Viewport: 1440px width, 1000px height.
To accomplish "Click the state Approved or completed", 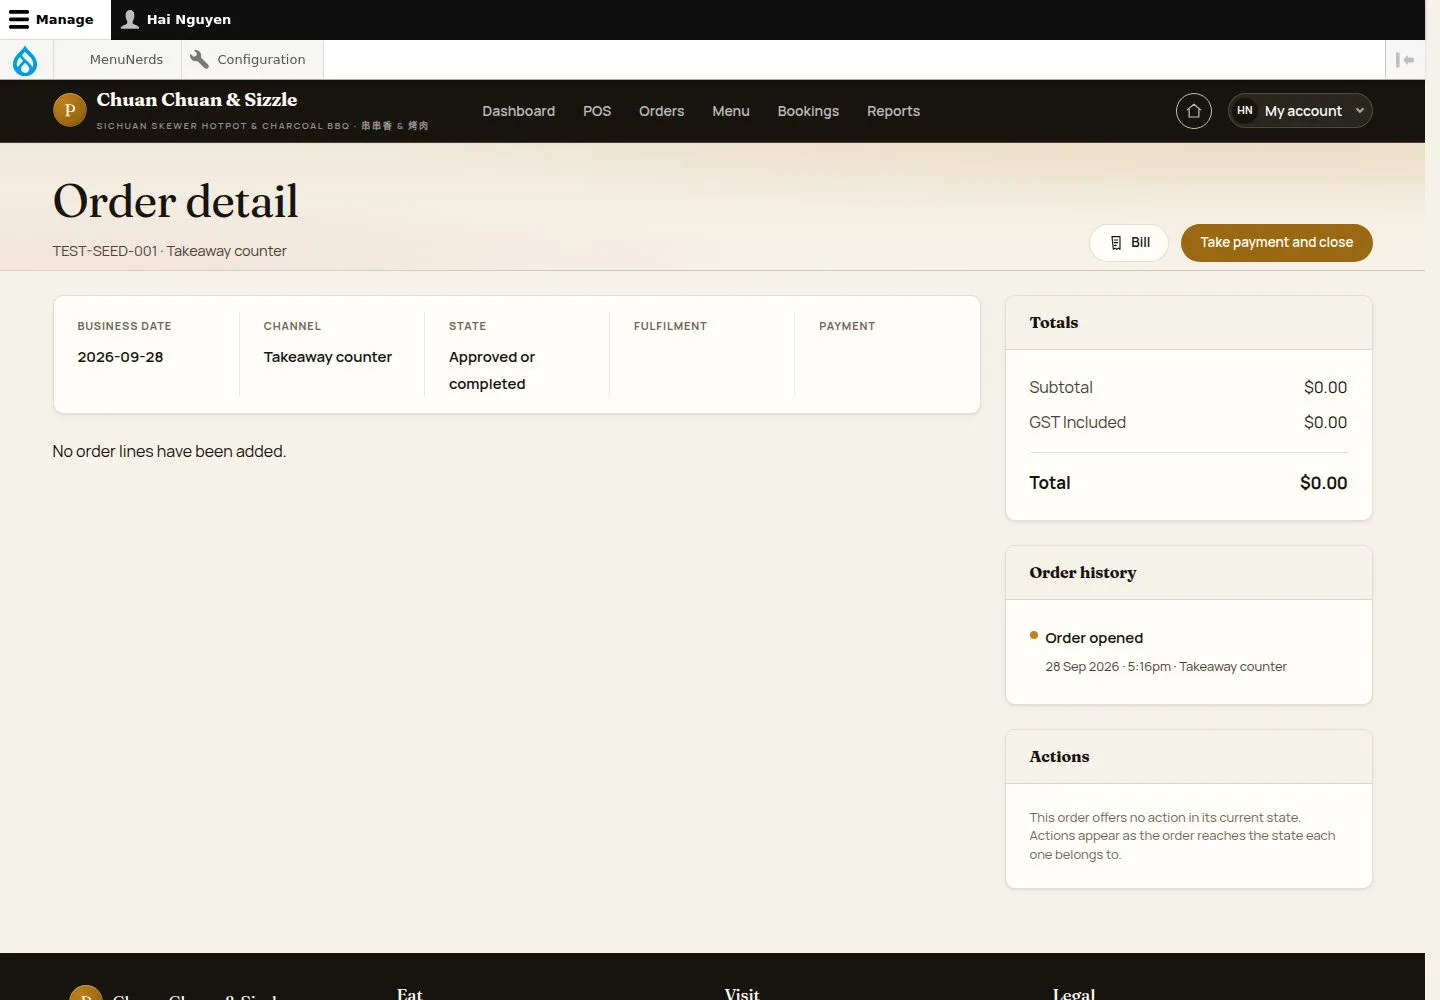I will click(x=492, y=370).
